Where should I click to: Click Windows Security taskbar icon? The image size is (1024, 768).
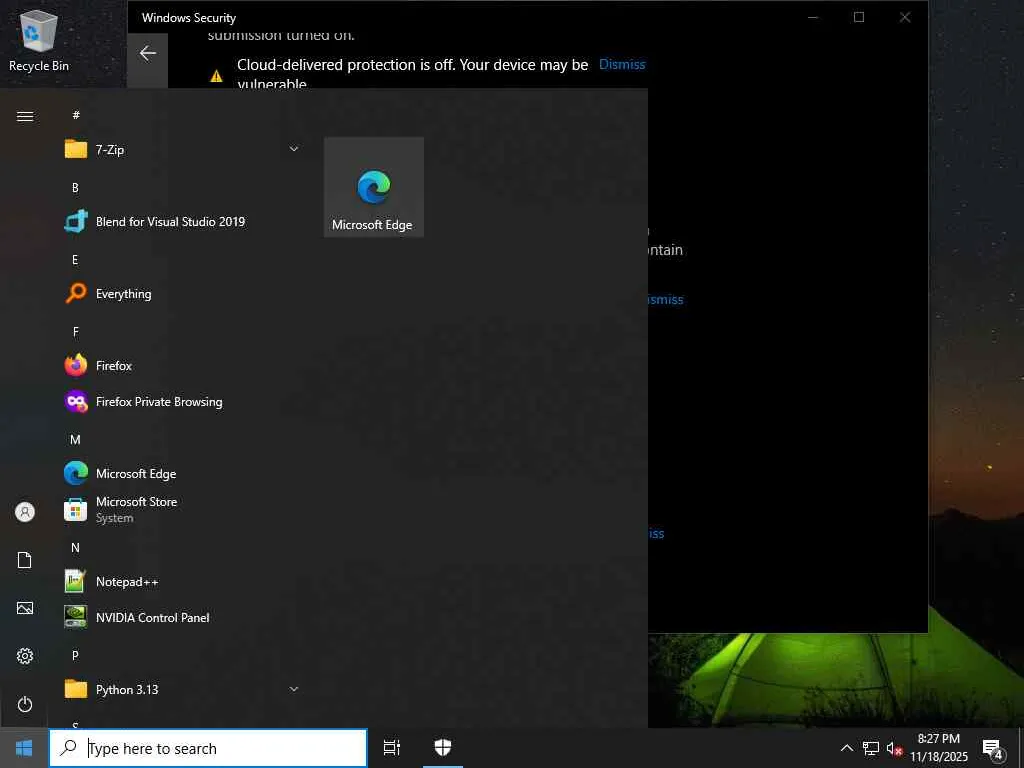(x=443, y=748)
